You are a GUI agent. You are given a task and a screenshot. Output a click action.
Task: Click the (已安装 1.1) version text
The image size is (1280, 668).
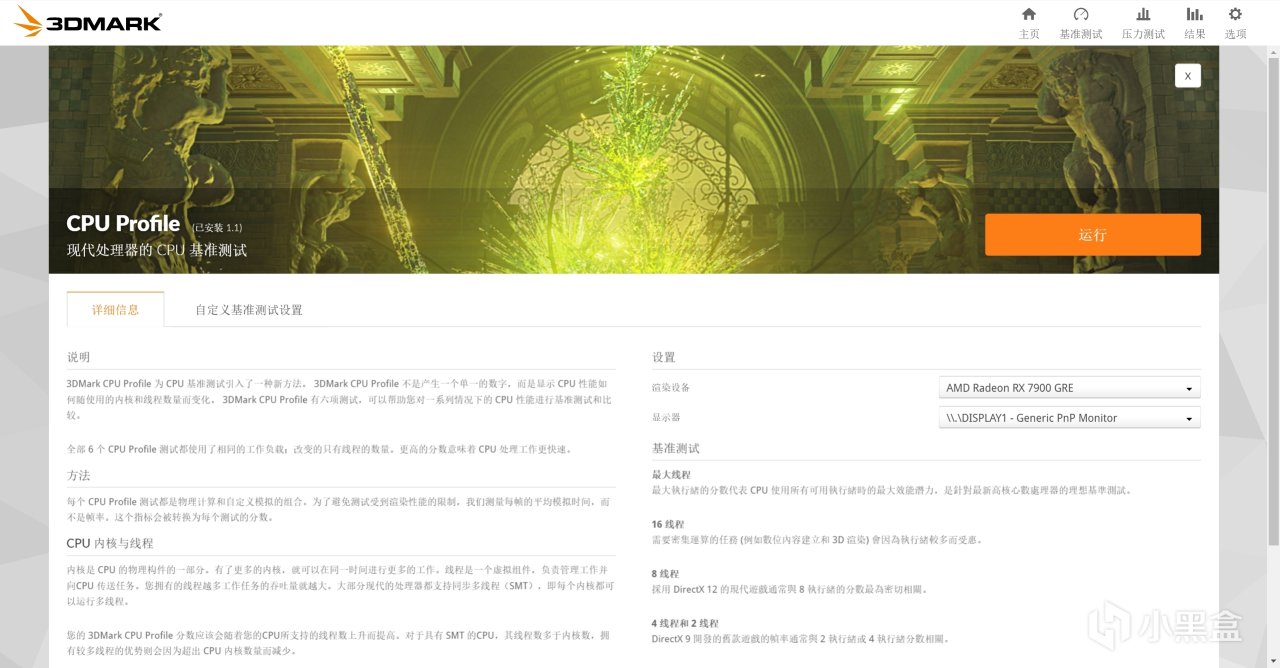(x=217, y=228)
